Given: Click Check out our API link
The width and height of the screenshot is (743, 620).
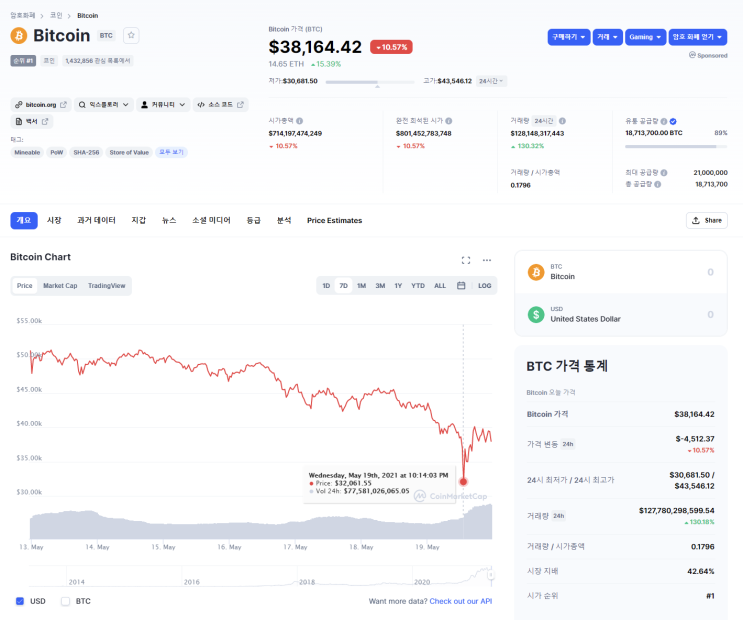Looking at the screenshot, I should pos(461,601).
